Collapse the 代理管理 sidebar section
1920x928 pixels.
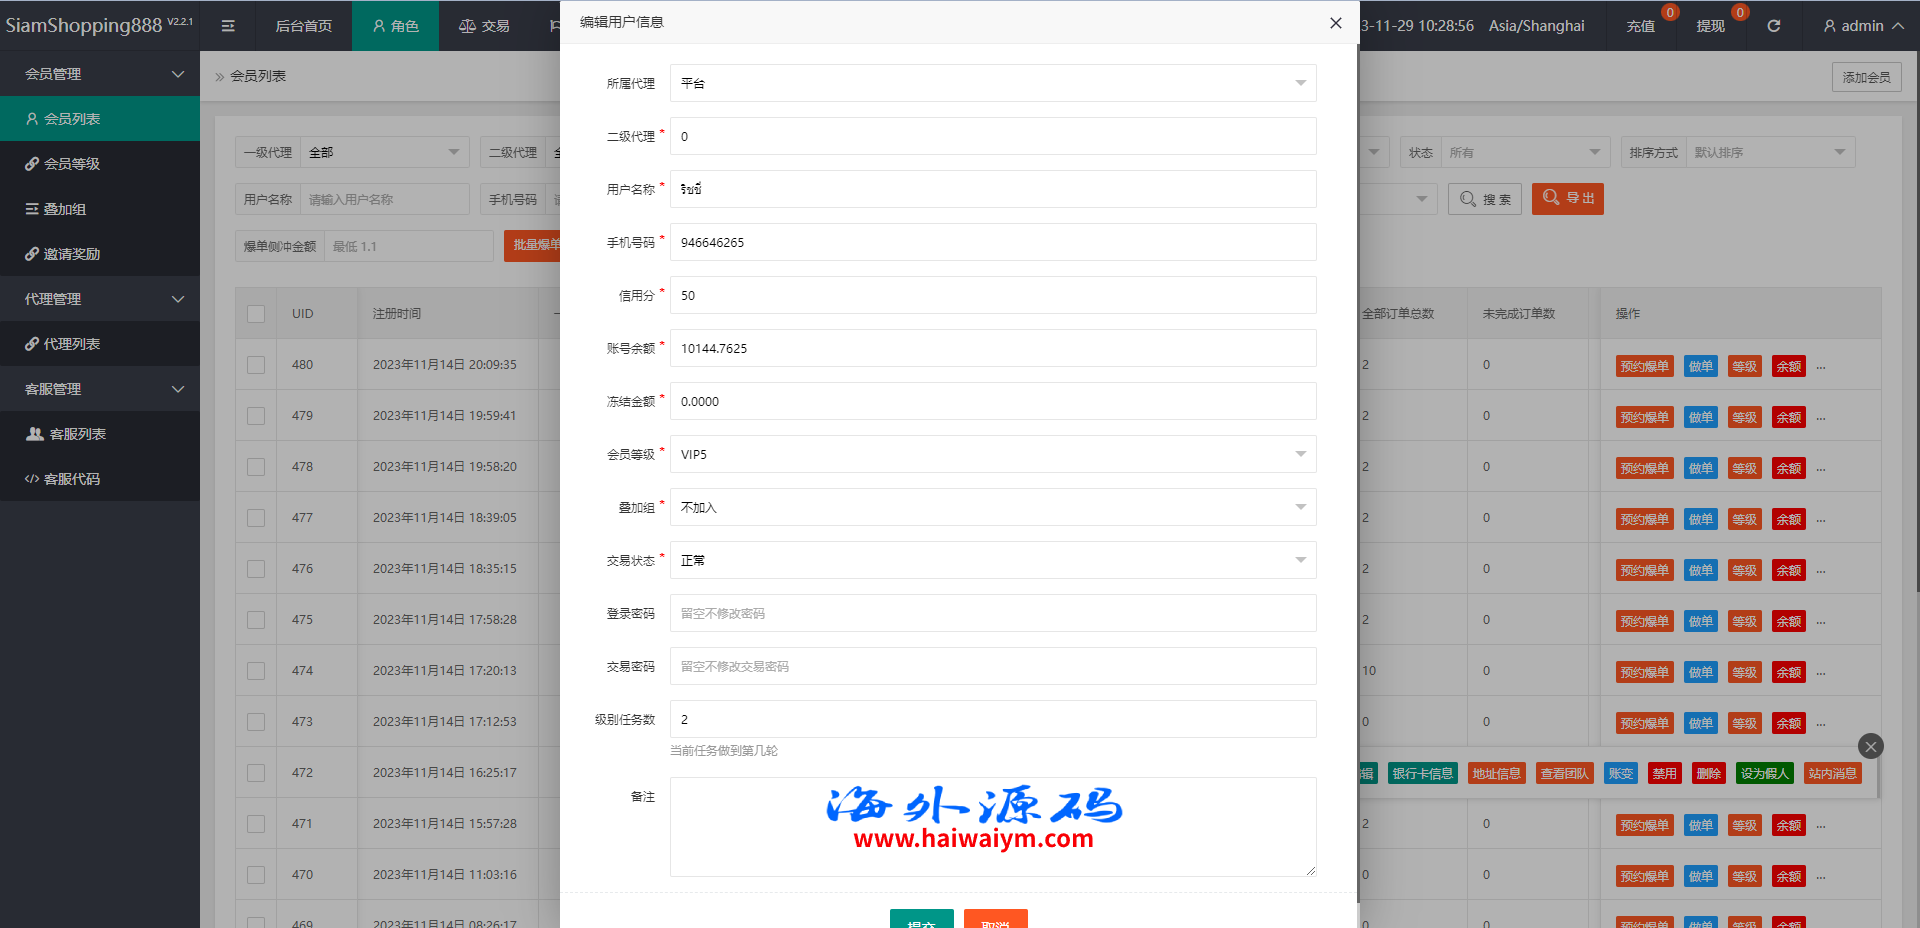(100, 299)
